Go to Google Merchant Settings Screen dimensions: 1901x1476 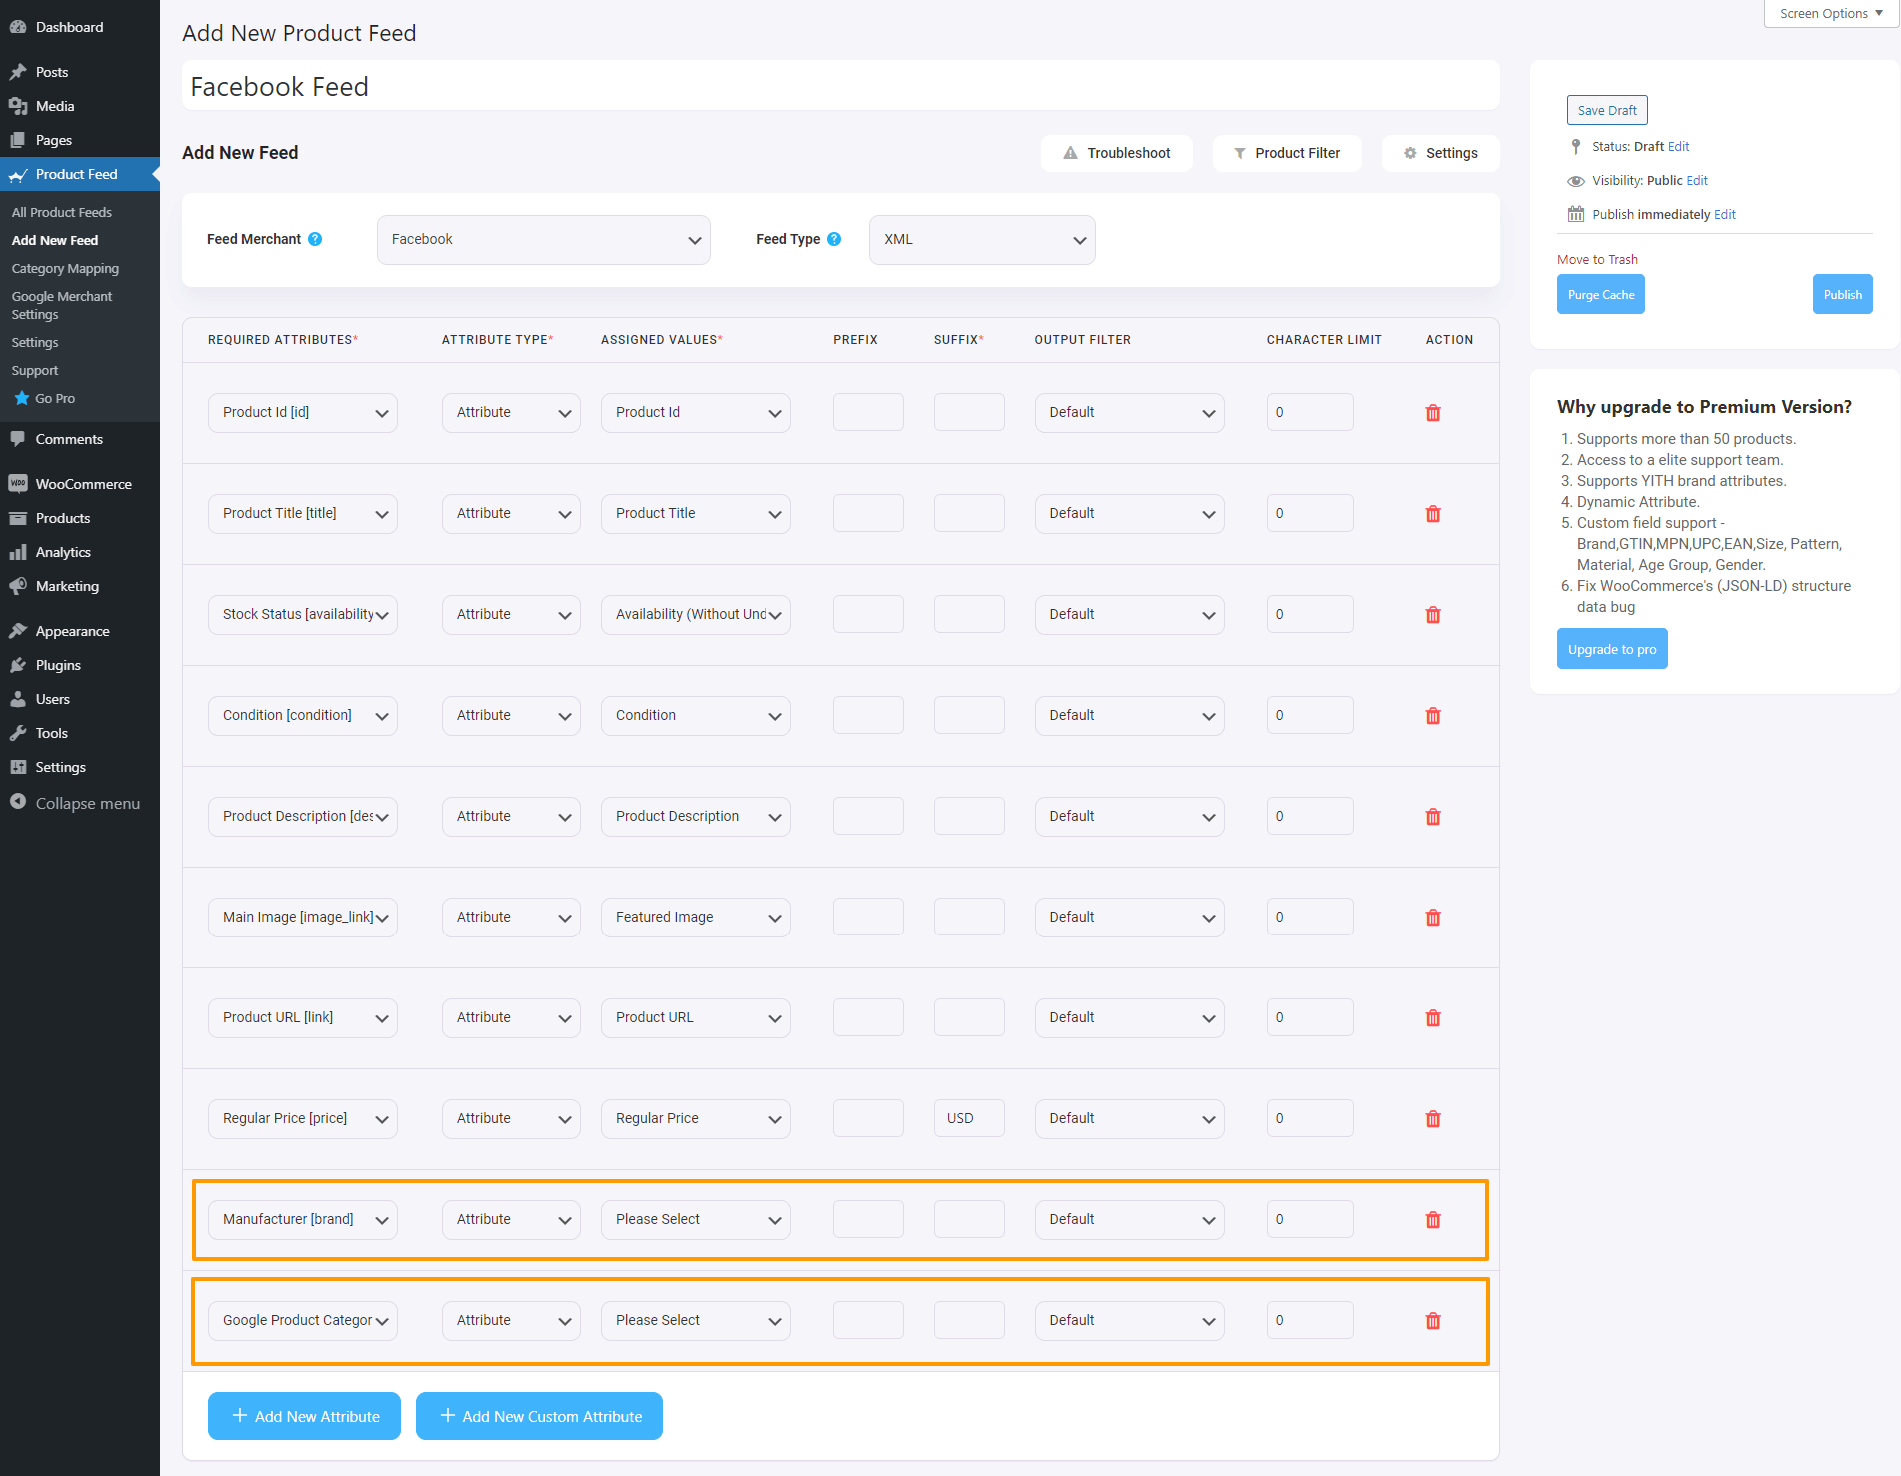click(x=62, y=305)
